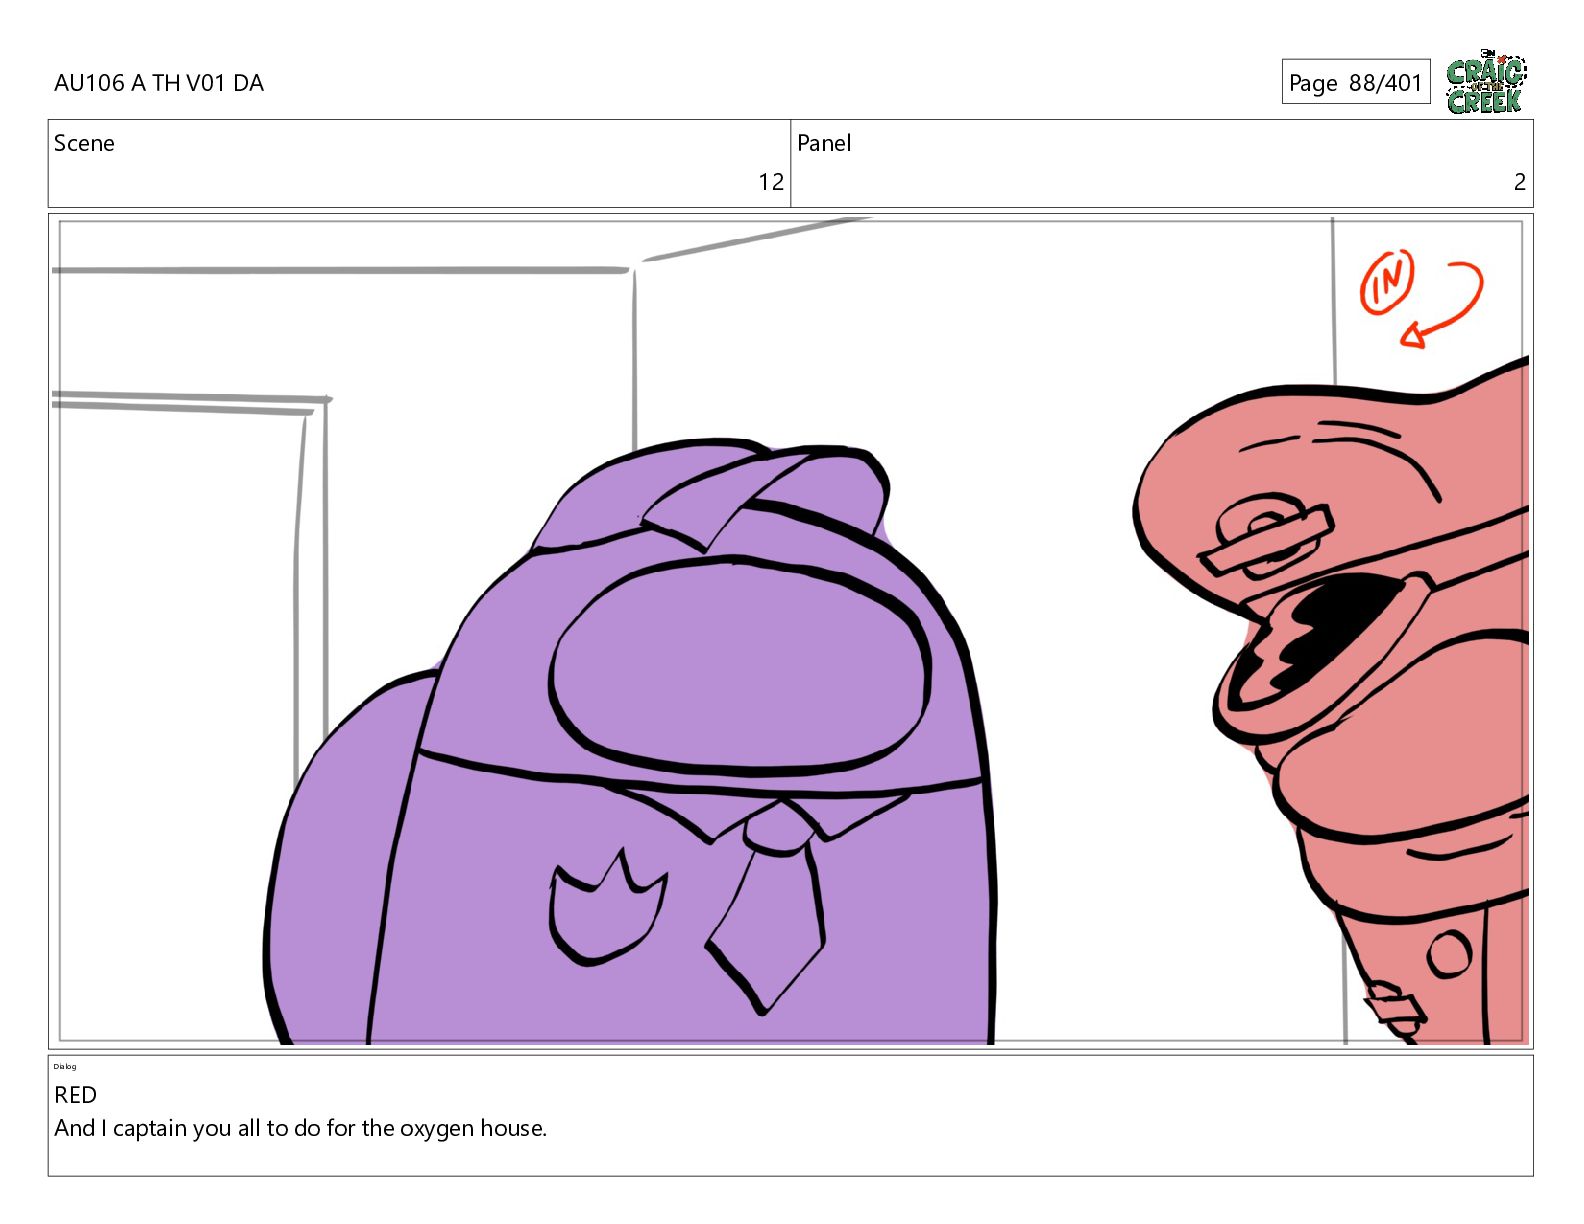Click the small 'Dialog' label

[65, 1066]
